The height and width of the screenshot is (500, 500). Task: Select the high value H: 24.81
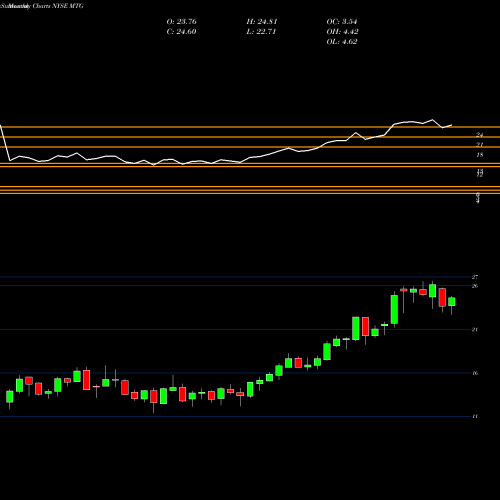[262, 22]
